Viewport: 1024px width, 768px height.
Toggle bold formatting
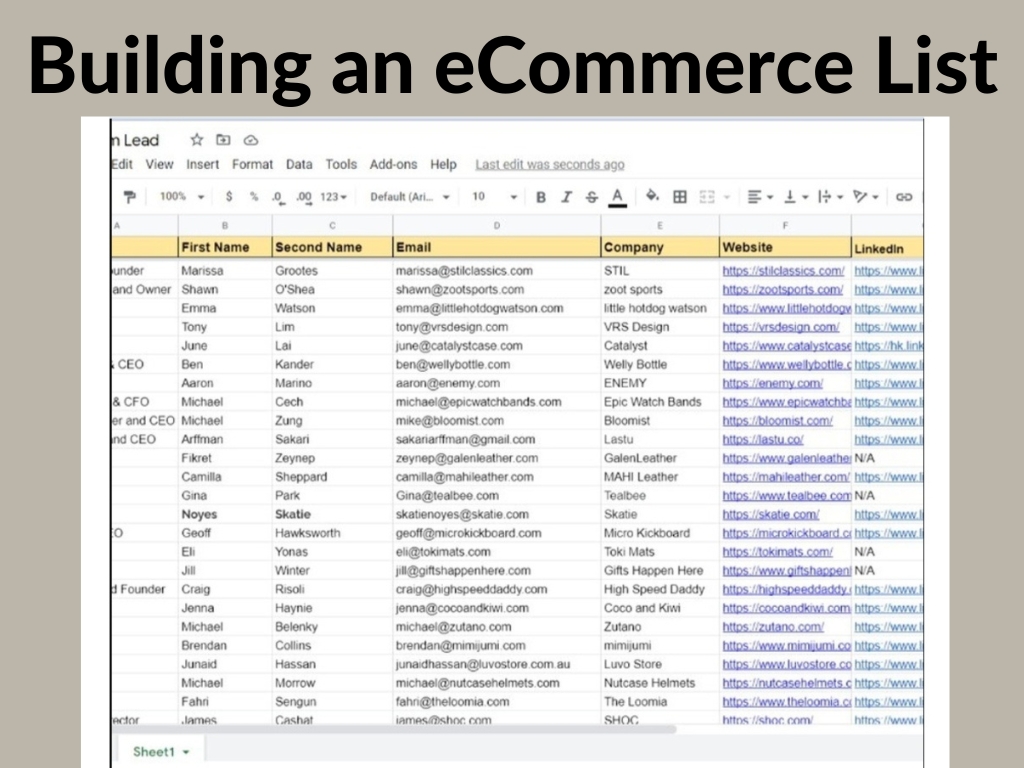click(x=541, y=197)
